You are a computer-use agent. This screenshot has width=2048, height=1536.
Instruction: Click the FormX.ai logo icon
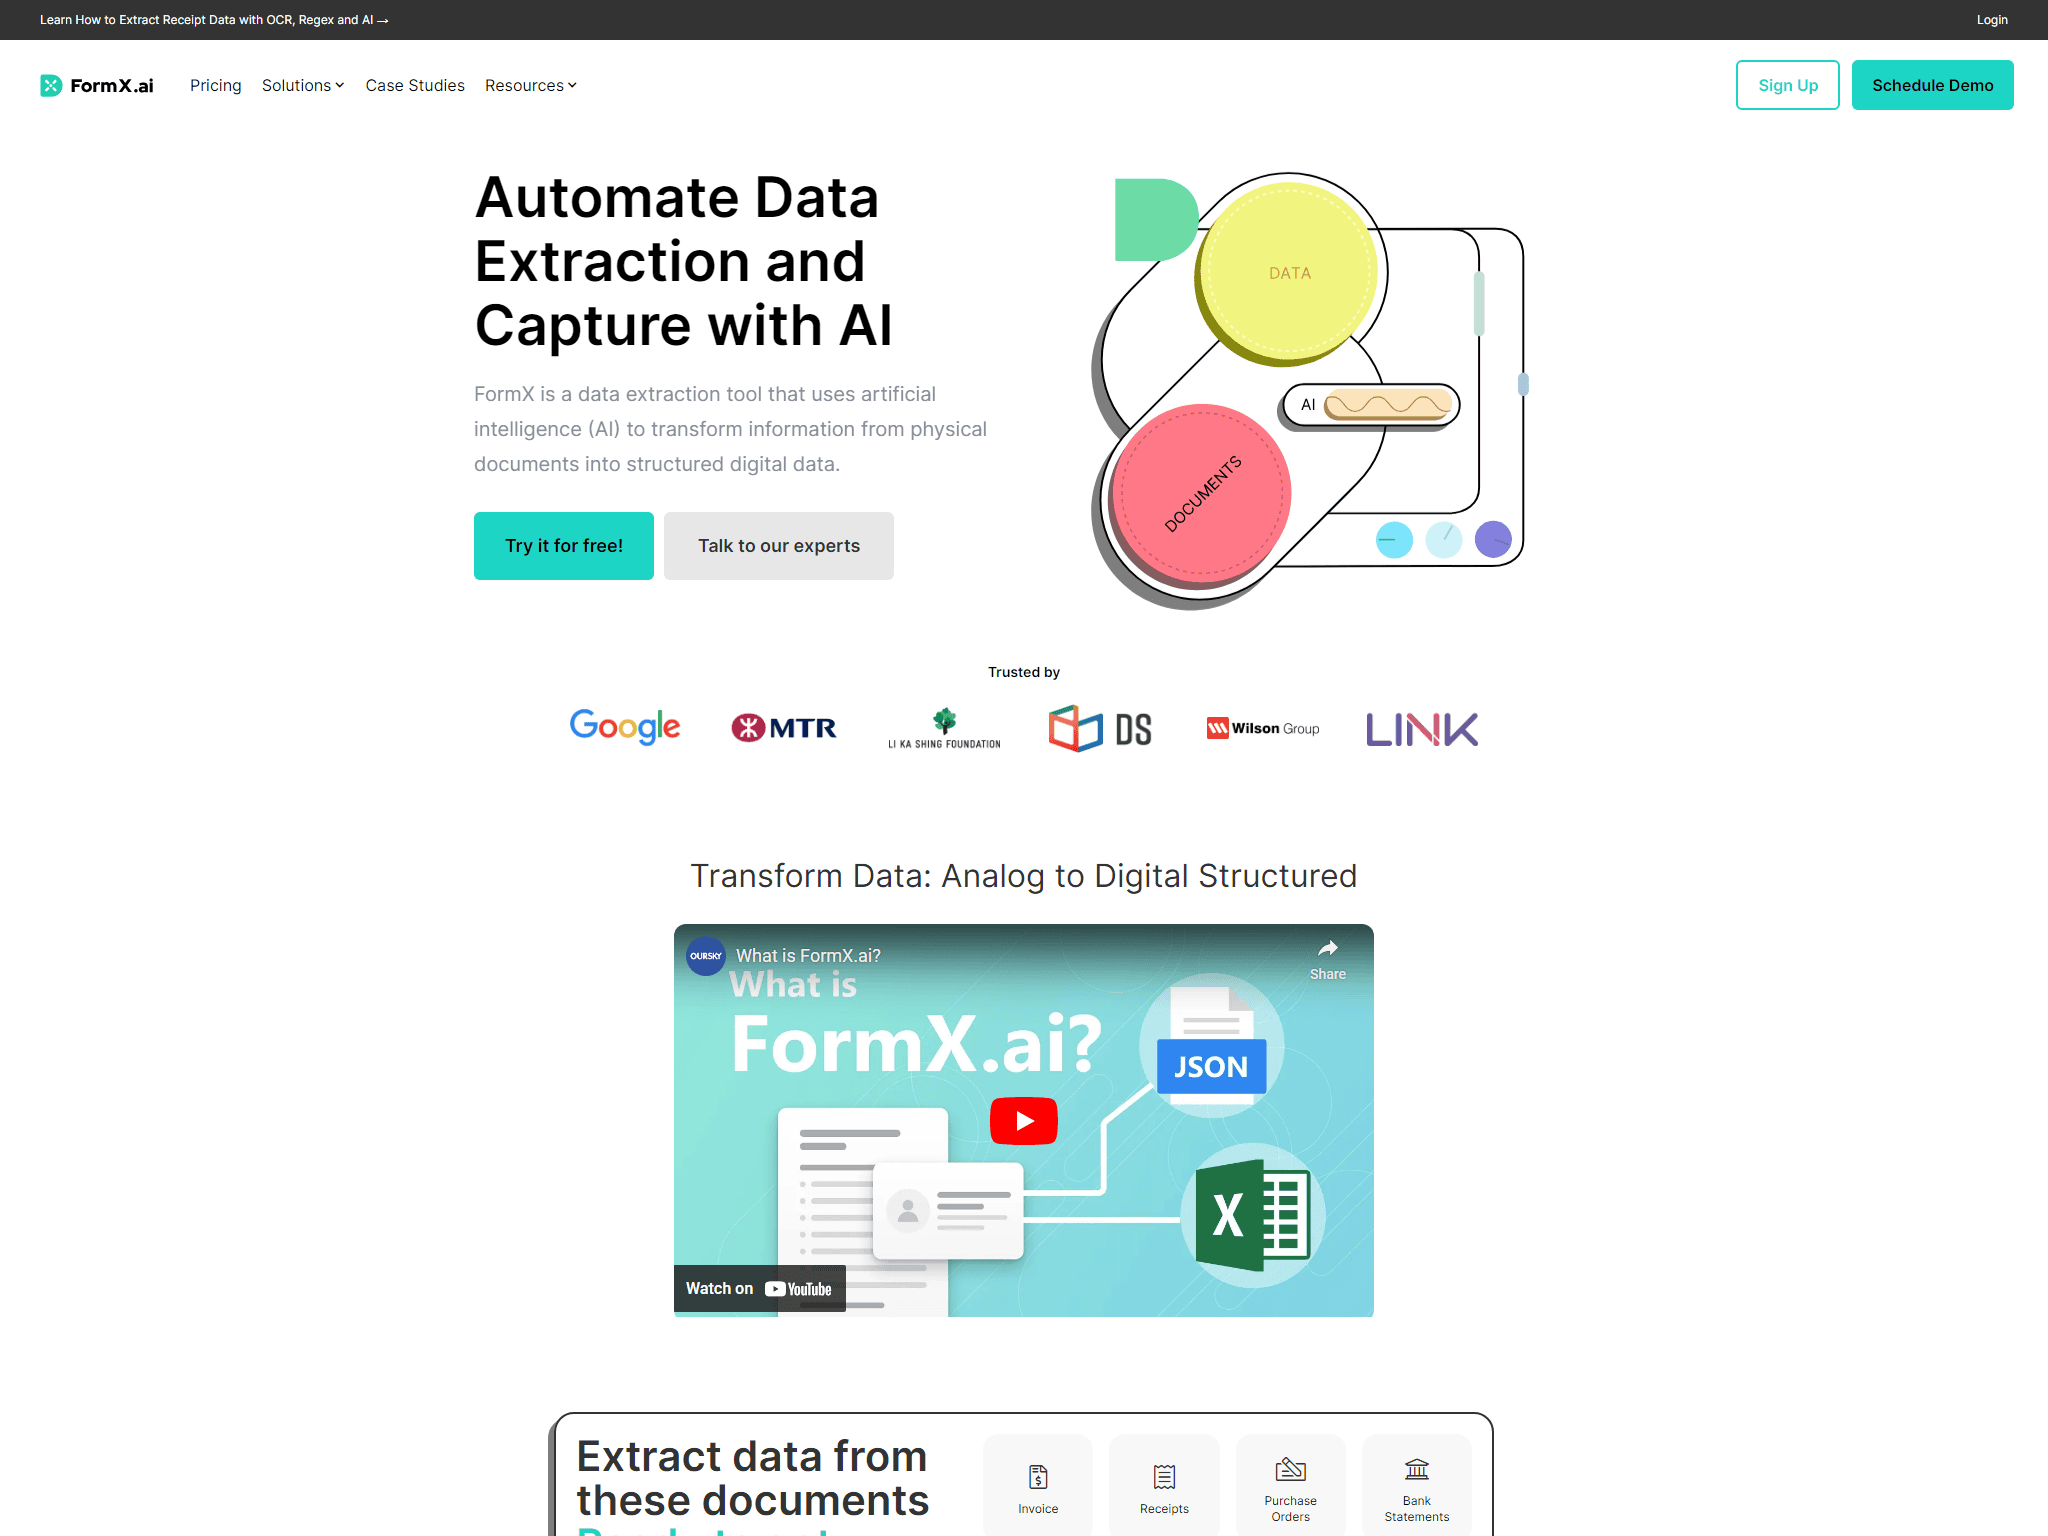coord(51,86)
